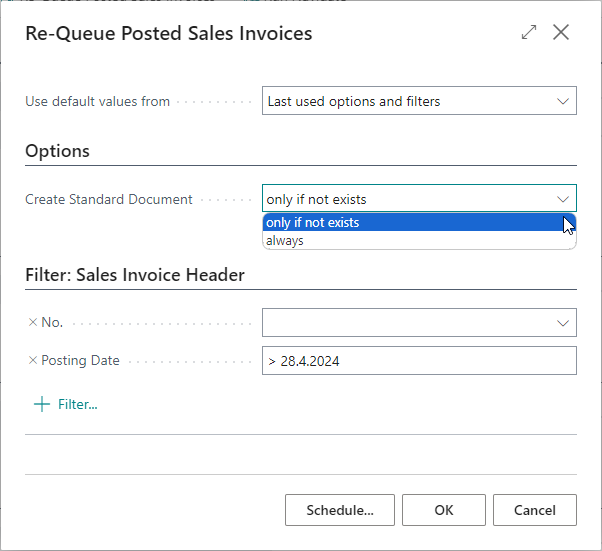Remove the Posting Date filter
The width and height of the screenshot is (602, 551).
33,360
